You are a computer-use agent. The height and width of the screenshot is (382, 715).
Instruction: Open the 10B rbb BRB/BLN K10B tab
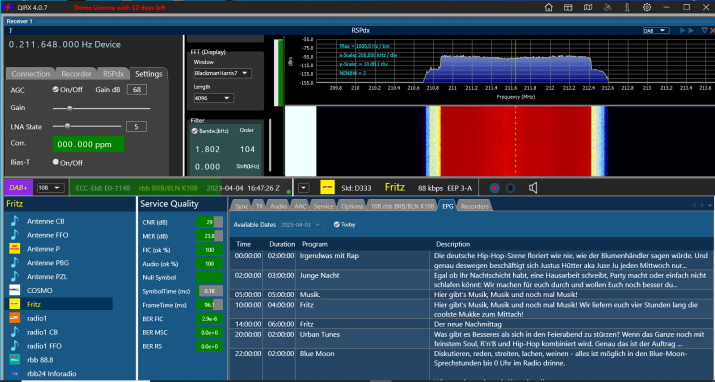[402, 206]
